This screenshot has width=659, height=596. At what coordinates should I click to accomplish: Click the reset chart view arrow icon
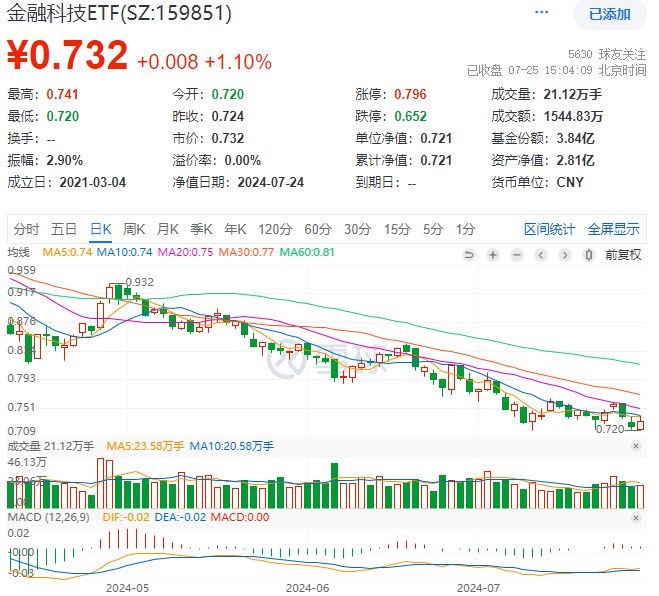click(469, 255)
